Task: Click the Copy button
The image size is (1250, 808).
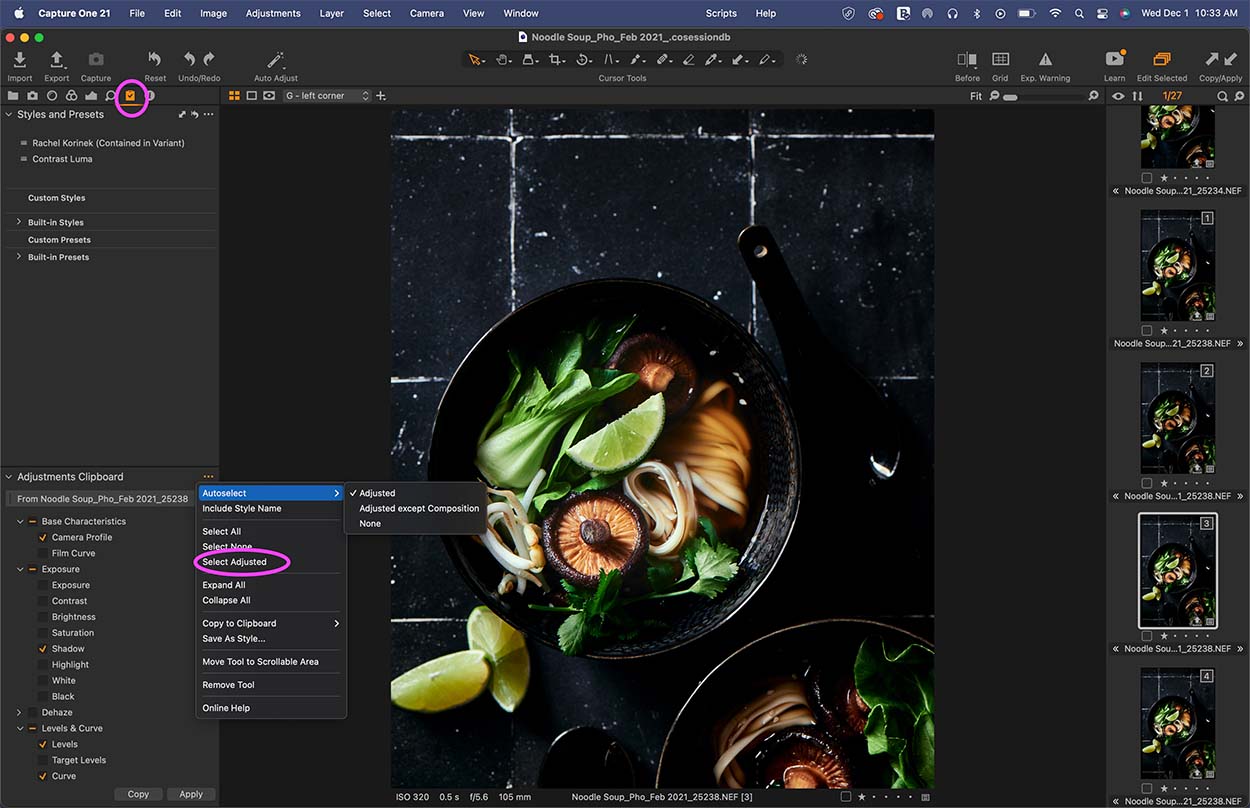Action: tap(138, 793)
